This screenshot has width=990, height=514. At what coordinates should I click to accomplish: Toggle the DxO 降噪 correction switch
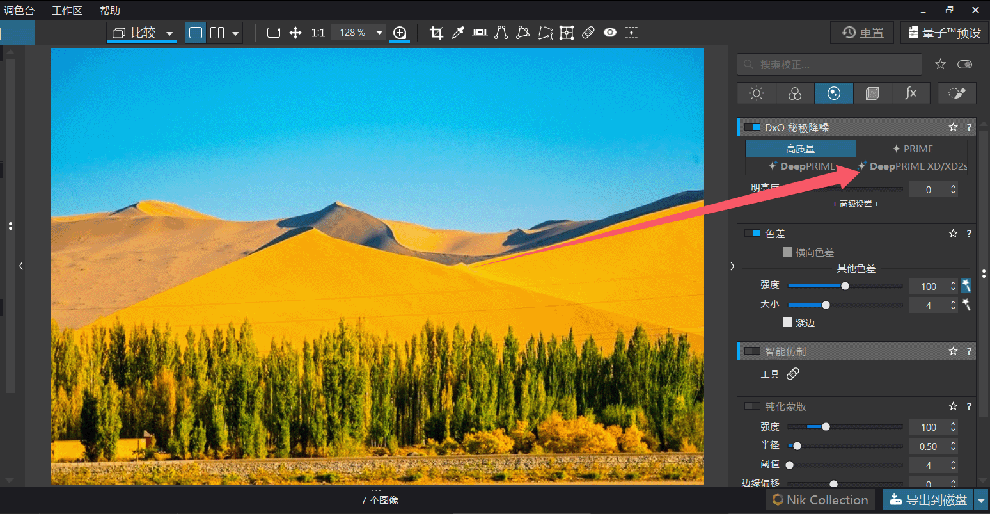(752, 128)
